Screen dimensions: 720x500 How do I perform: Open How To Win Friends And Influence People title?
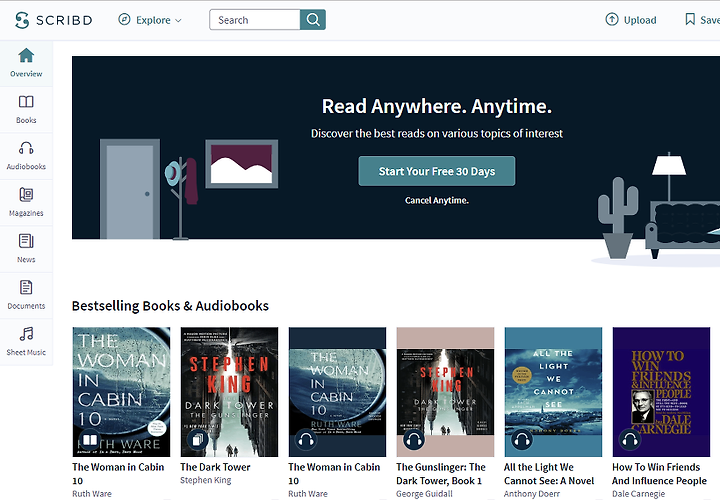659,474
